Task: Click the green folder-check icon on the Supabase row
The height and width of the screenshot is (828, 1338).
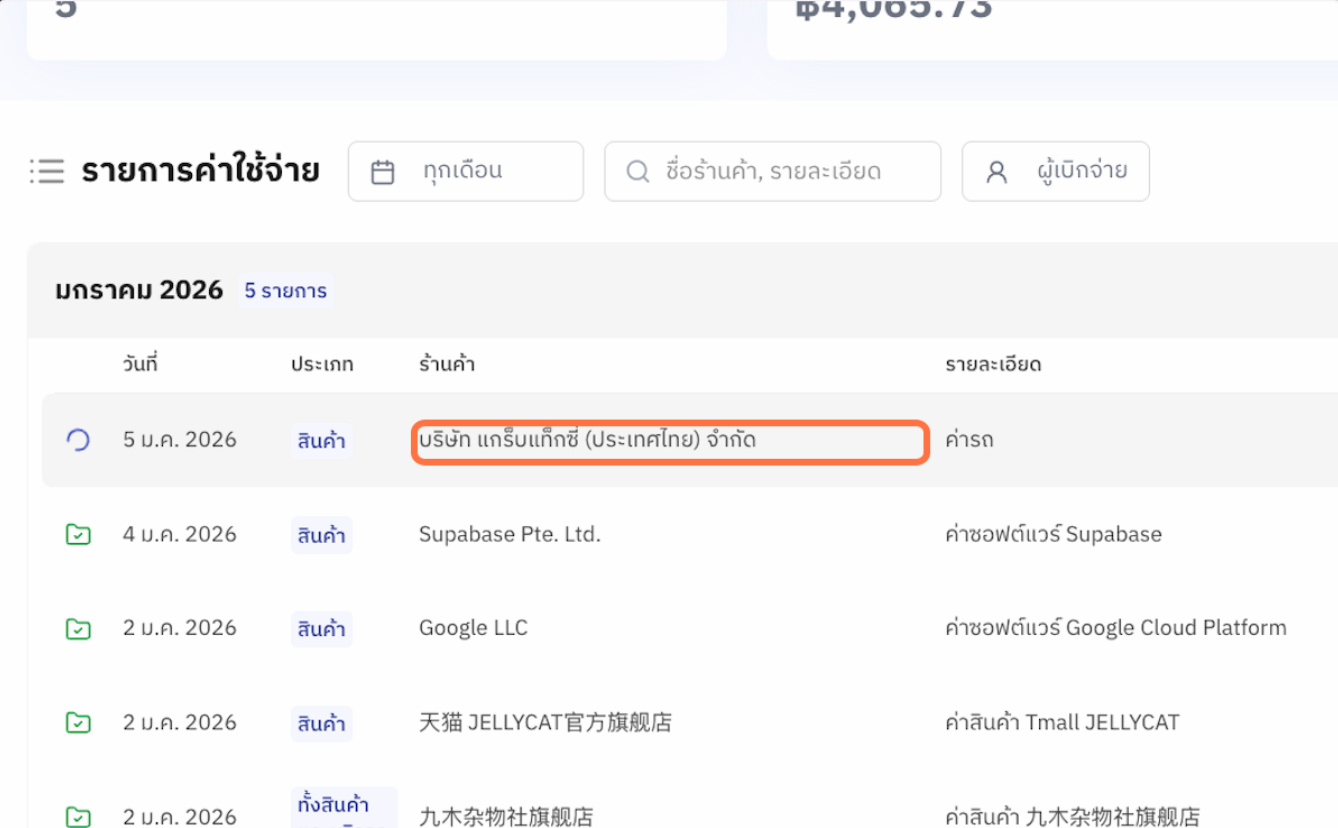Action: [x=77, y=534]
